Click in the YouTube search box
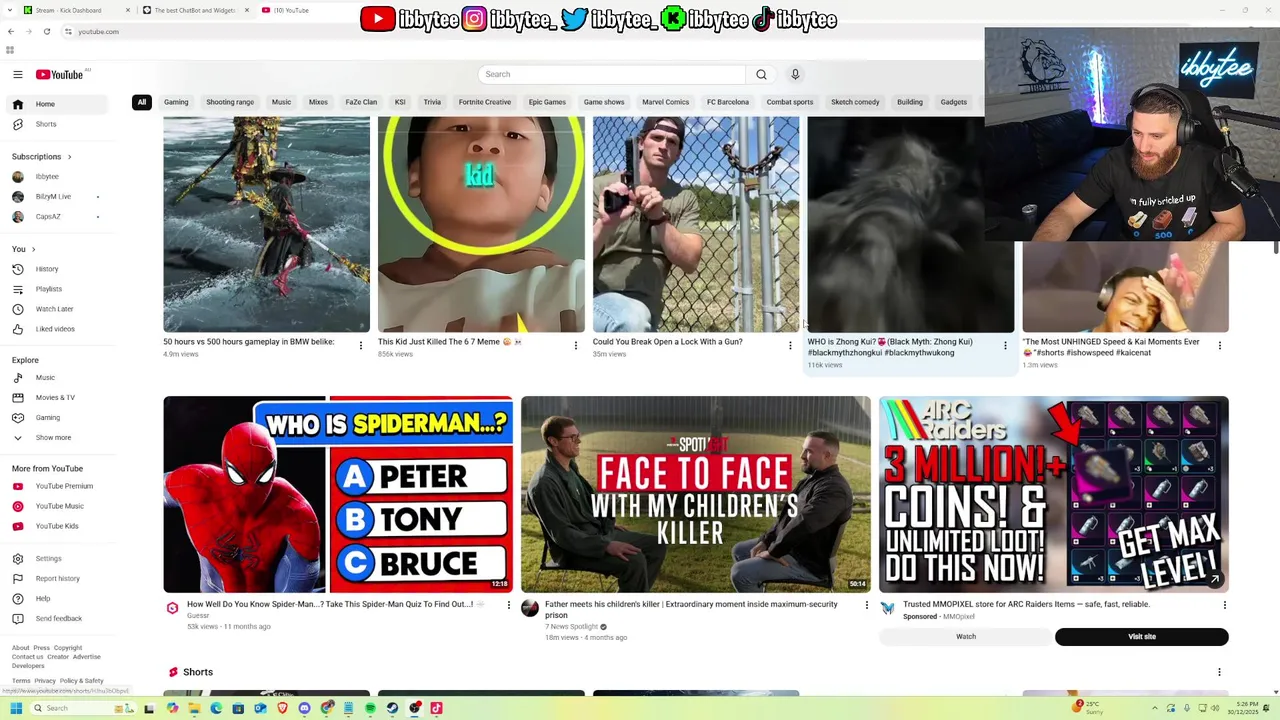 [x=612, y=74]
